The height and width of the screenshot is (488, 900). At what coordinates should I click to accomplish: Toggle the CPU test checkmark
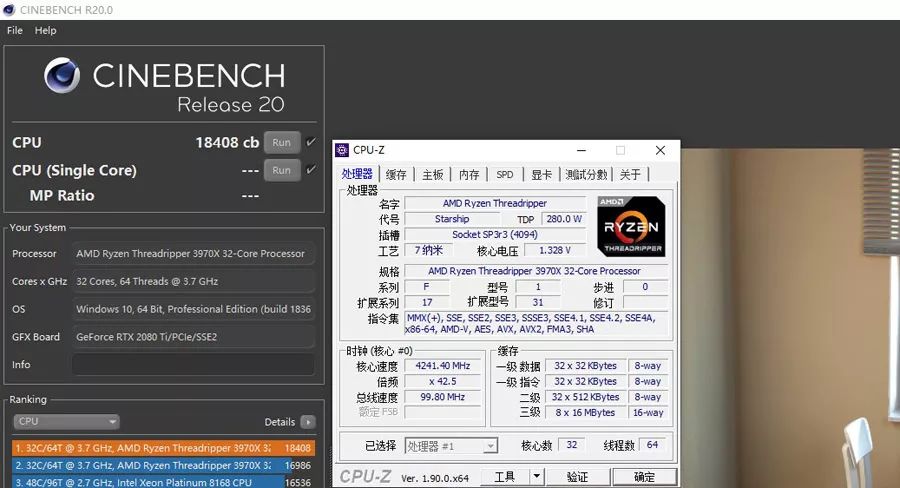(x=311, y=142)
